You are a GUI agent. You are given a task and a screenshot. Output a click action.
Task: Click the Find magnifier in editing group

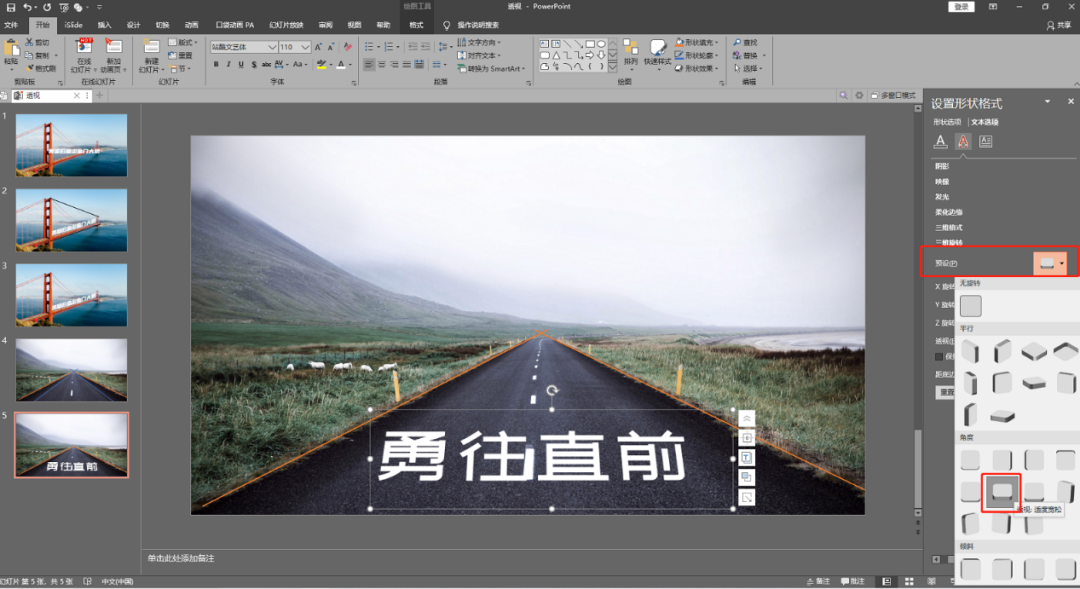(737, 43)
